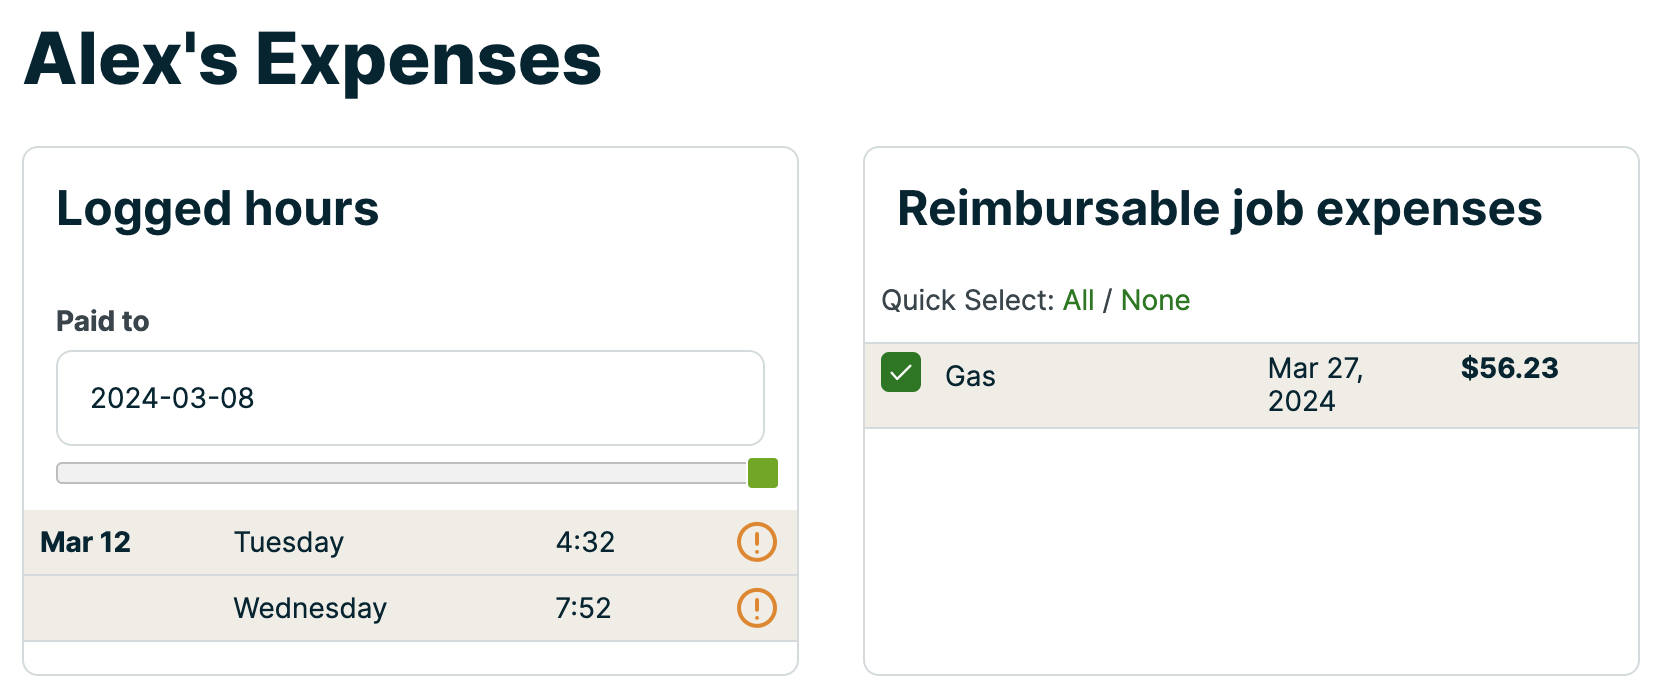Screen dimensions: 1670x700
Task: Choose None in Quick Select
Action: tap(1155, 300)
